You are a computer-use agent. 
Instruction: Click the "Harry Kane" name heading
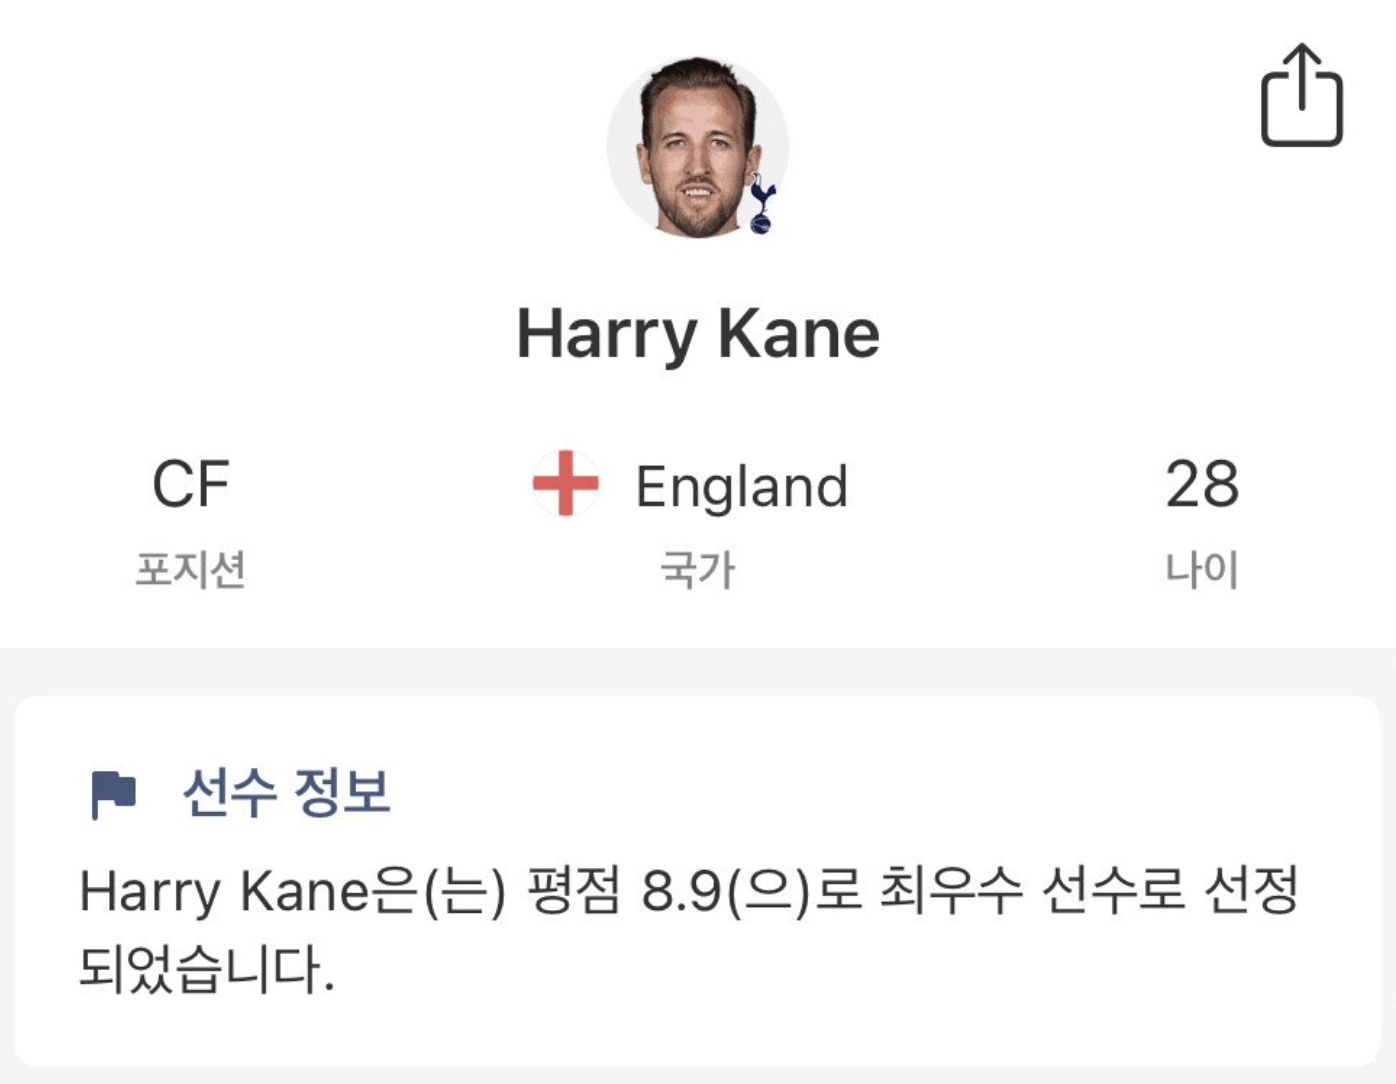point(698,333)
